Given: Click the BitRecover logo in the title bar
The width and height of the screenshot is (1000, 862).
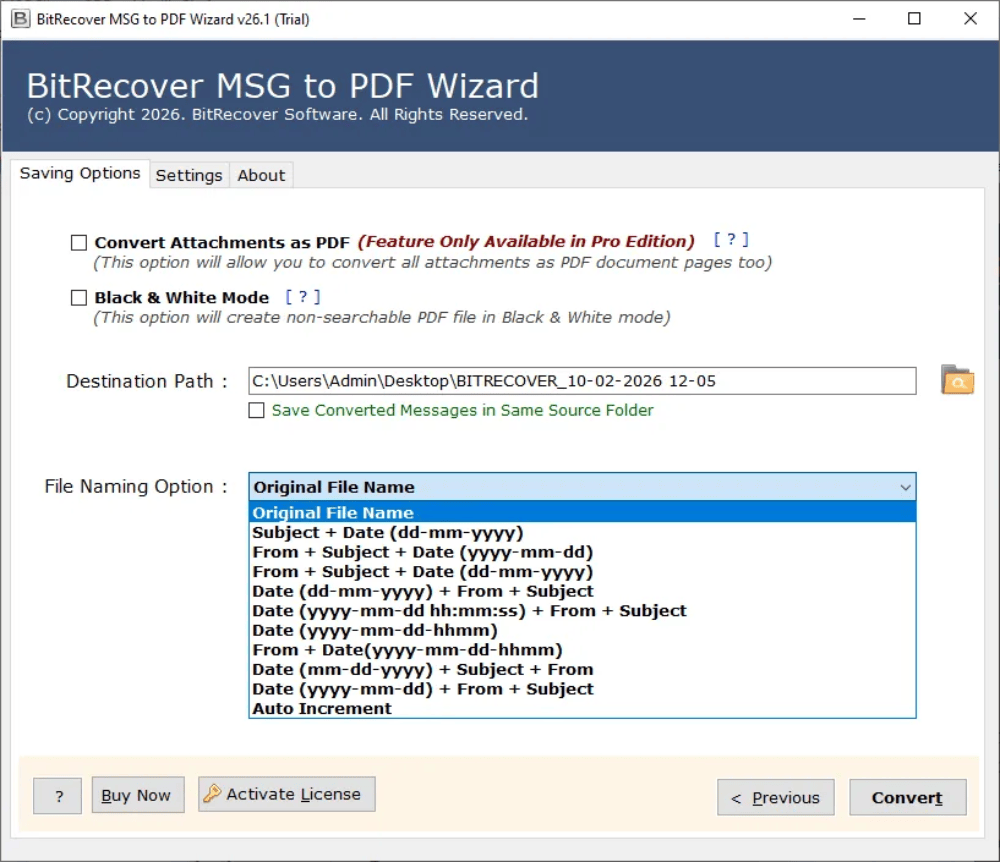Looking at the screenshot, I should click(x=21, y=18).
